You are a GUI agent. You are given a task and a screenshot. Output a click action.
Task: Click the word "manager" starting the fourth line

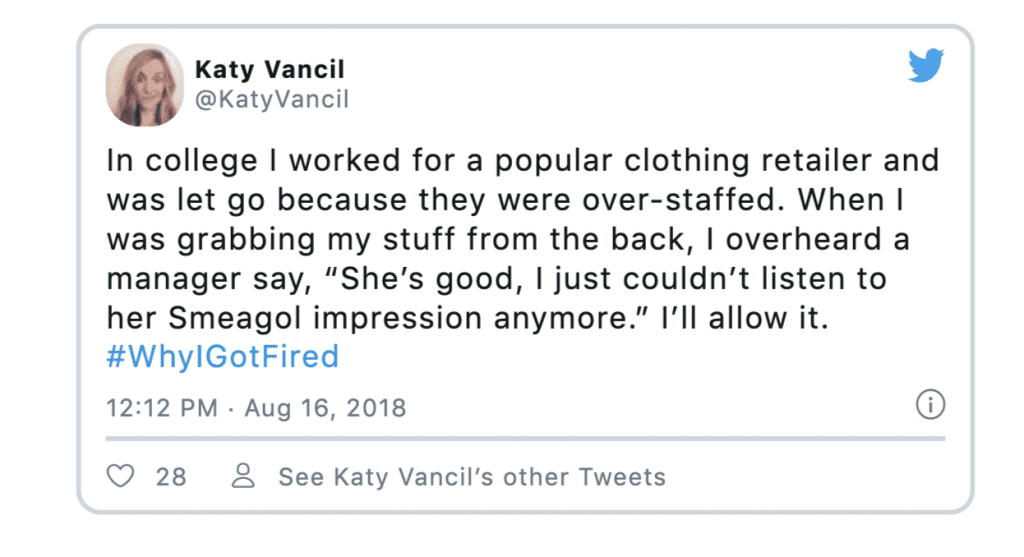[174, 279]
